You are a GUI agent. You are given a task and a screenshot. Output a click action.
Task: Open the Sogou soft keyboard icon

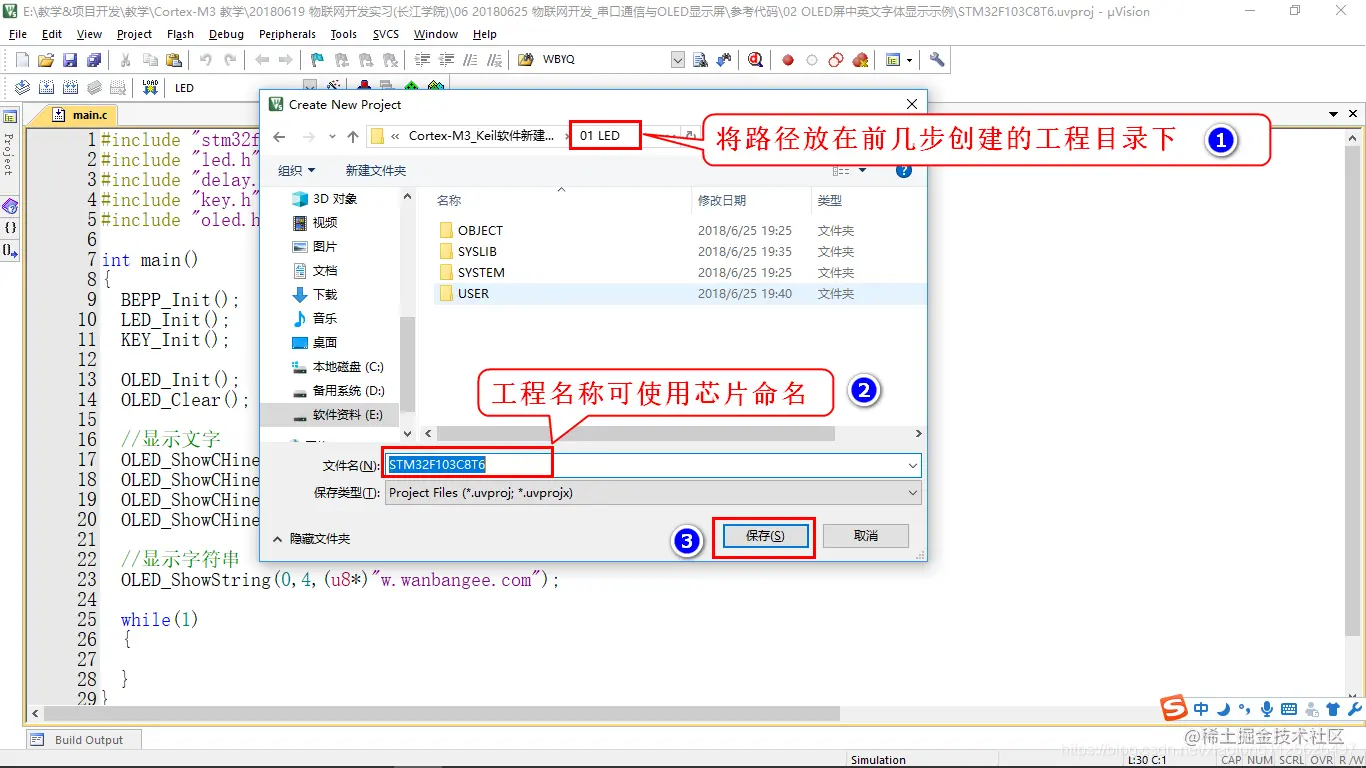pos(1289,709)
